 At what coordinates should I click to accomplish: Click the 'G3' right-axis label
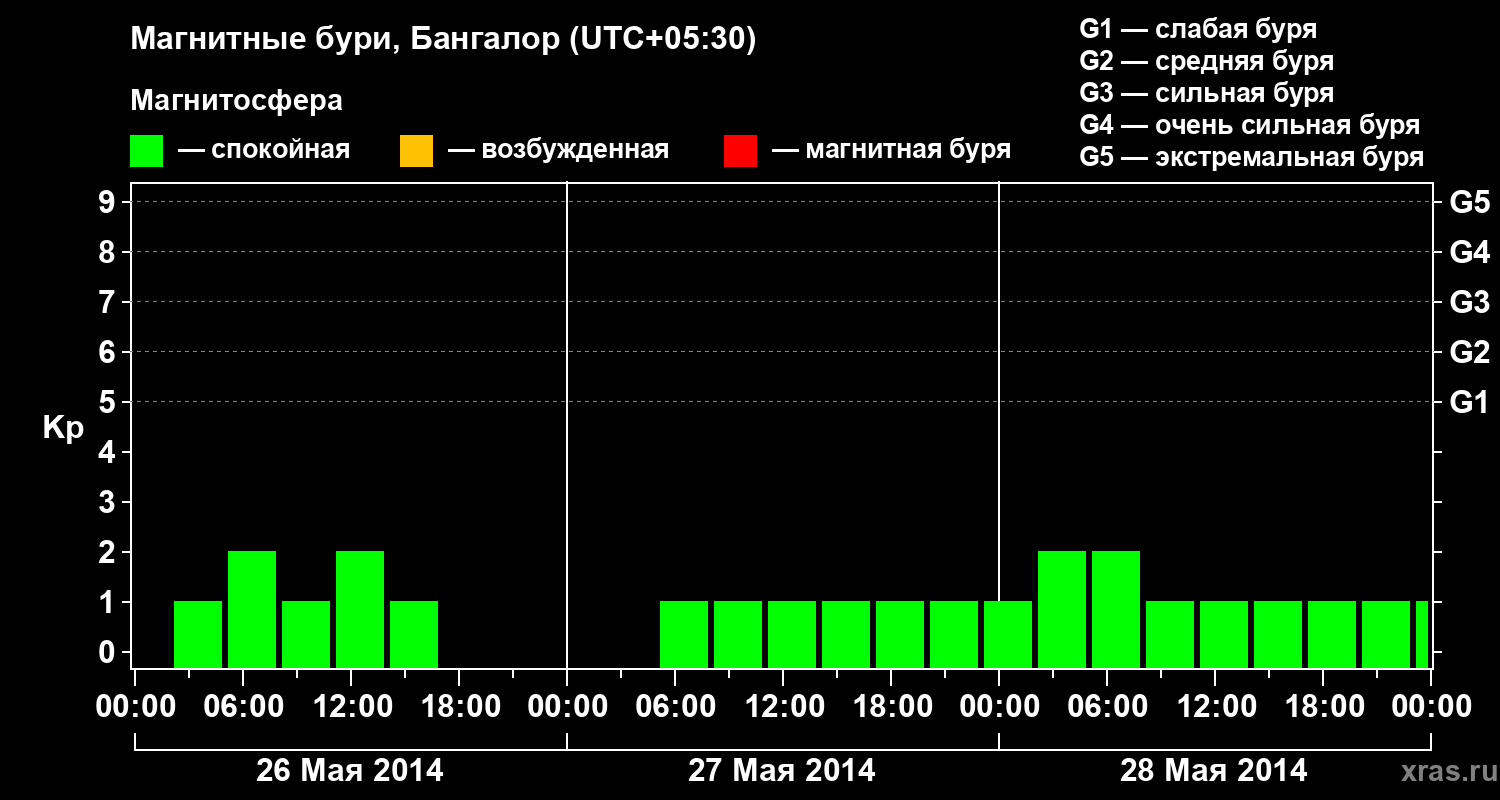coord(1469,302)
